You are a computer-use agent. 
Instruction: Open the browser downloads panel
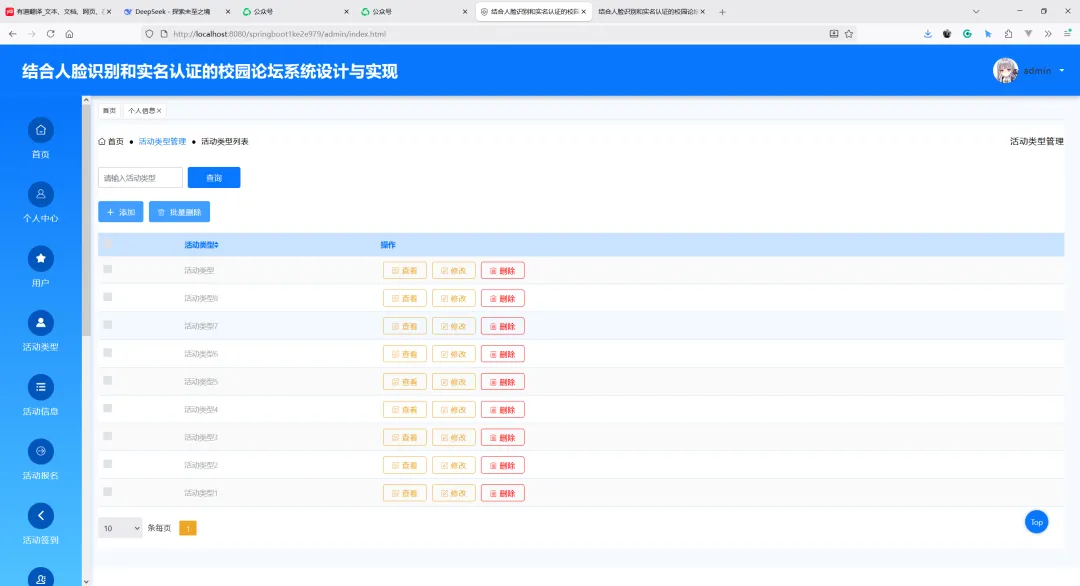click(928, 34)
